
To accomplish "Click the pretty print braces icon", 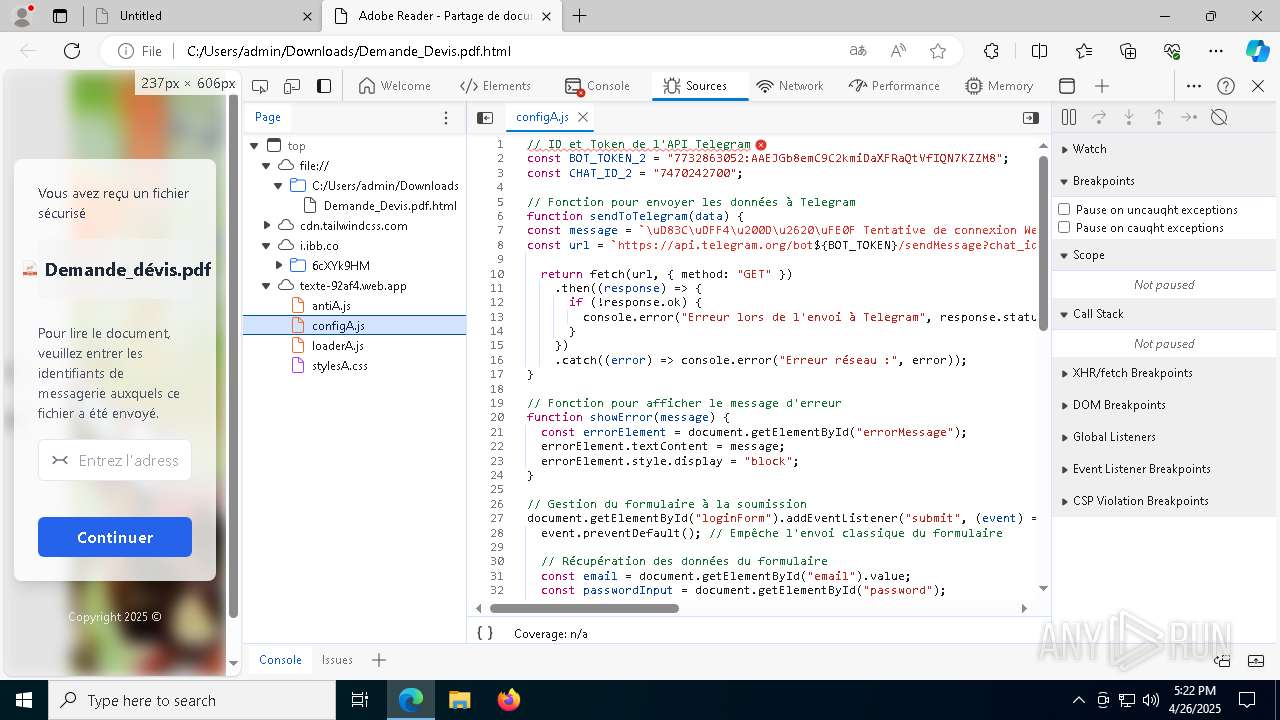I will pos(485,633).
